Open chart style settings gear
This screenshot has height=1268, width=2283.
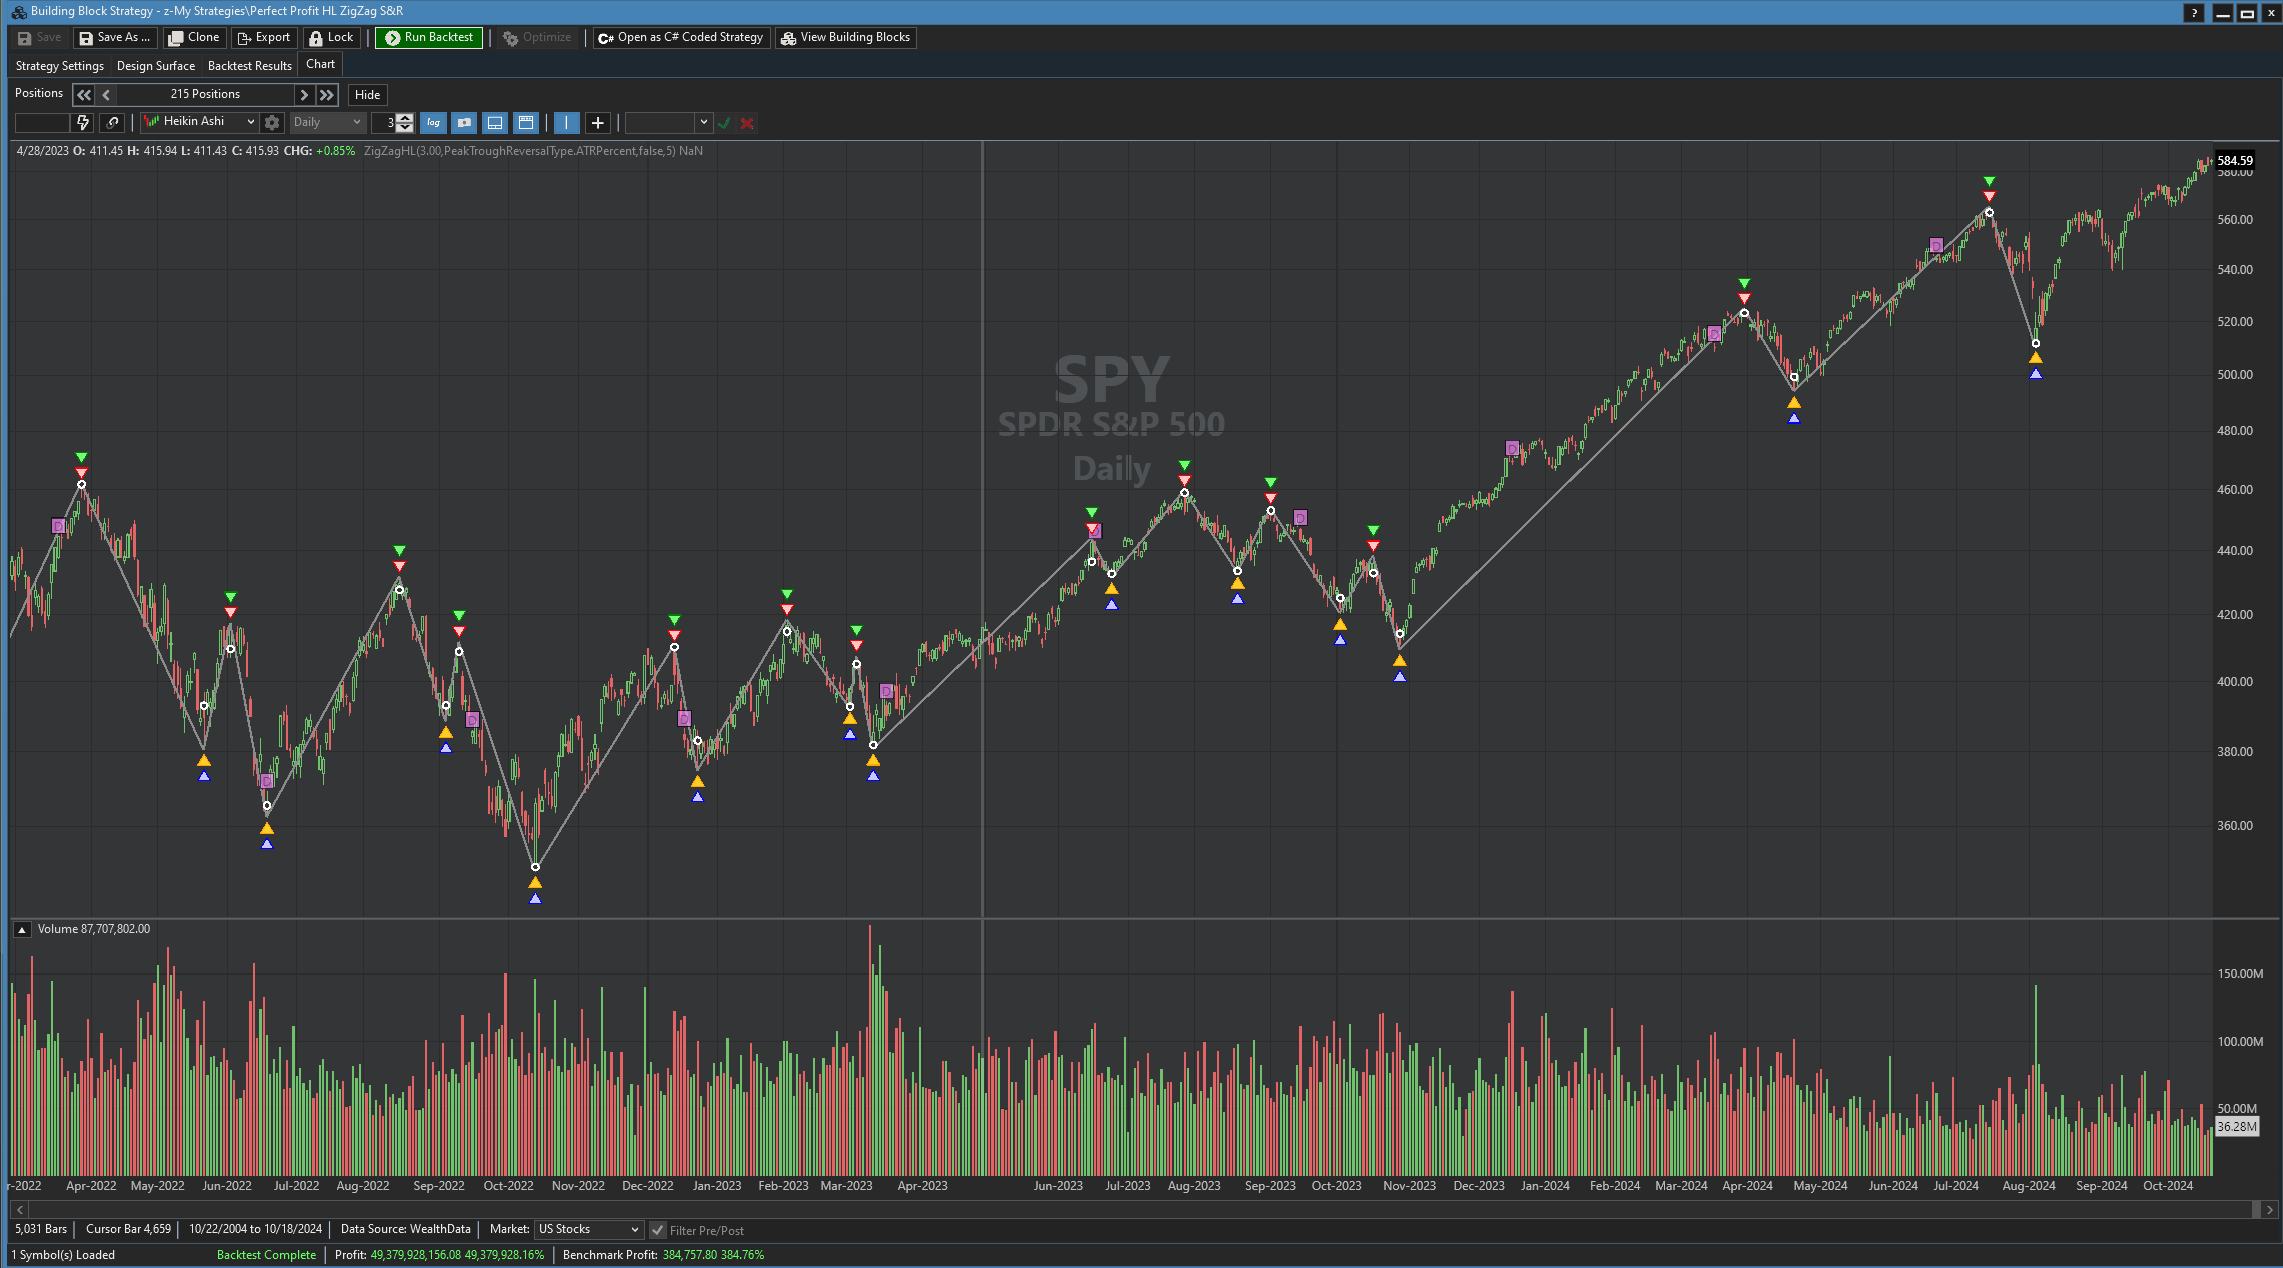pos(272,123)
